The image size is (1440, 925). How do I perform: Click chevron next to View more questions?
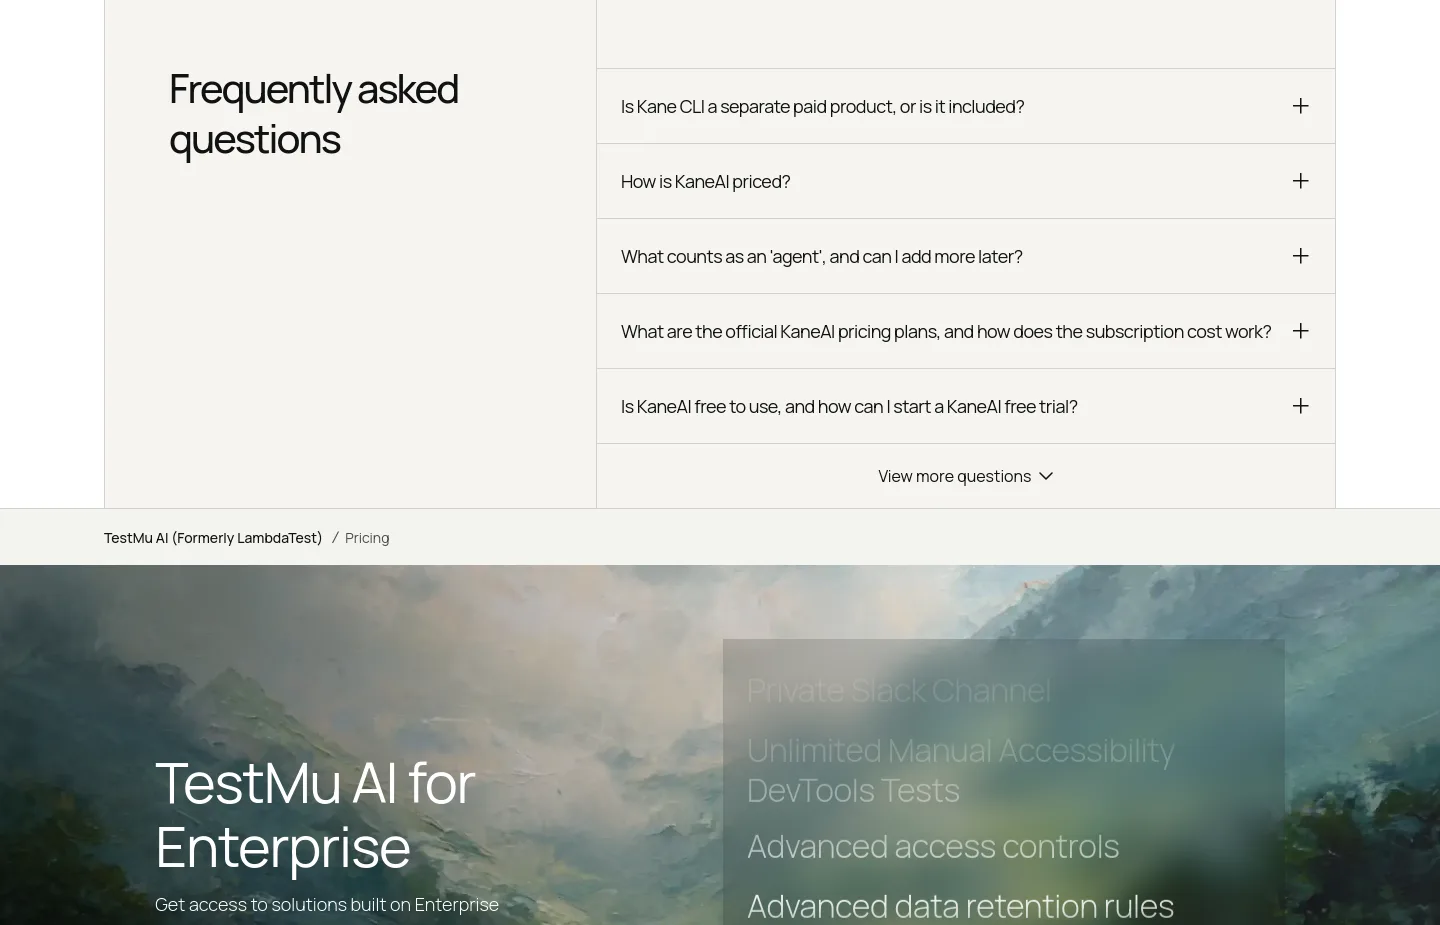pyautogui.click(x=1046, y=476)
